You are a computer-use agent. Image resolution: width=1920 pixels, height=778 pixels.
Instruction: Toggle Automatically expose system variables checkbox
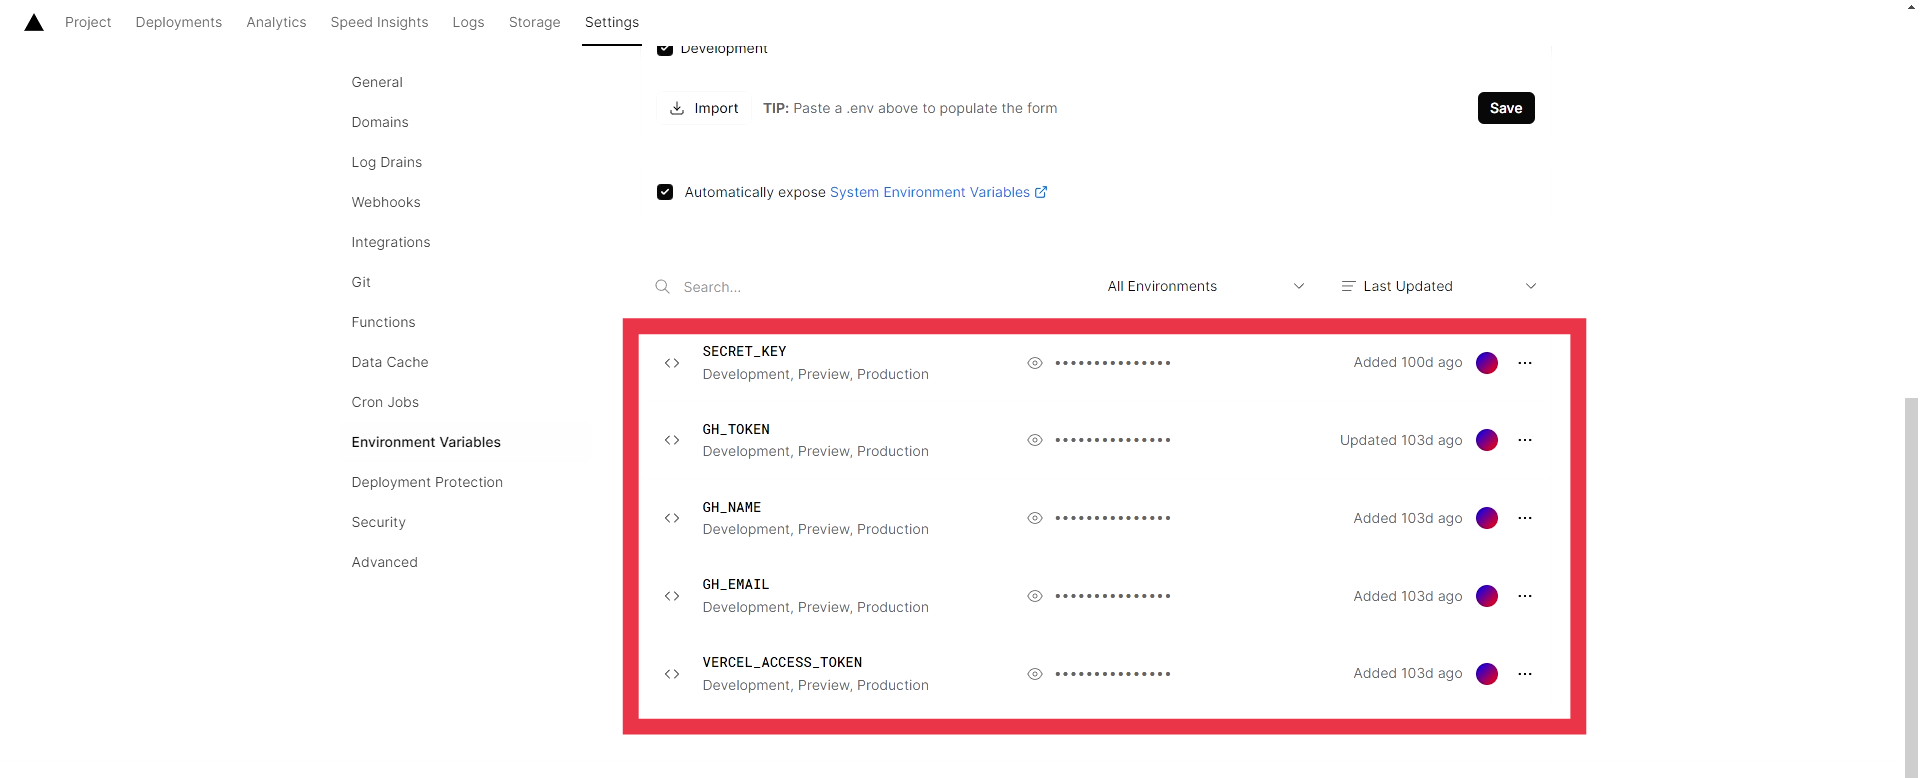(x=665, y=192)
